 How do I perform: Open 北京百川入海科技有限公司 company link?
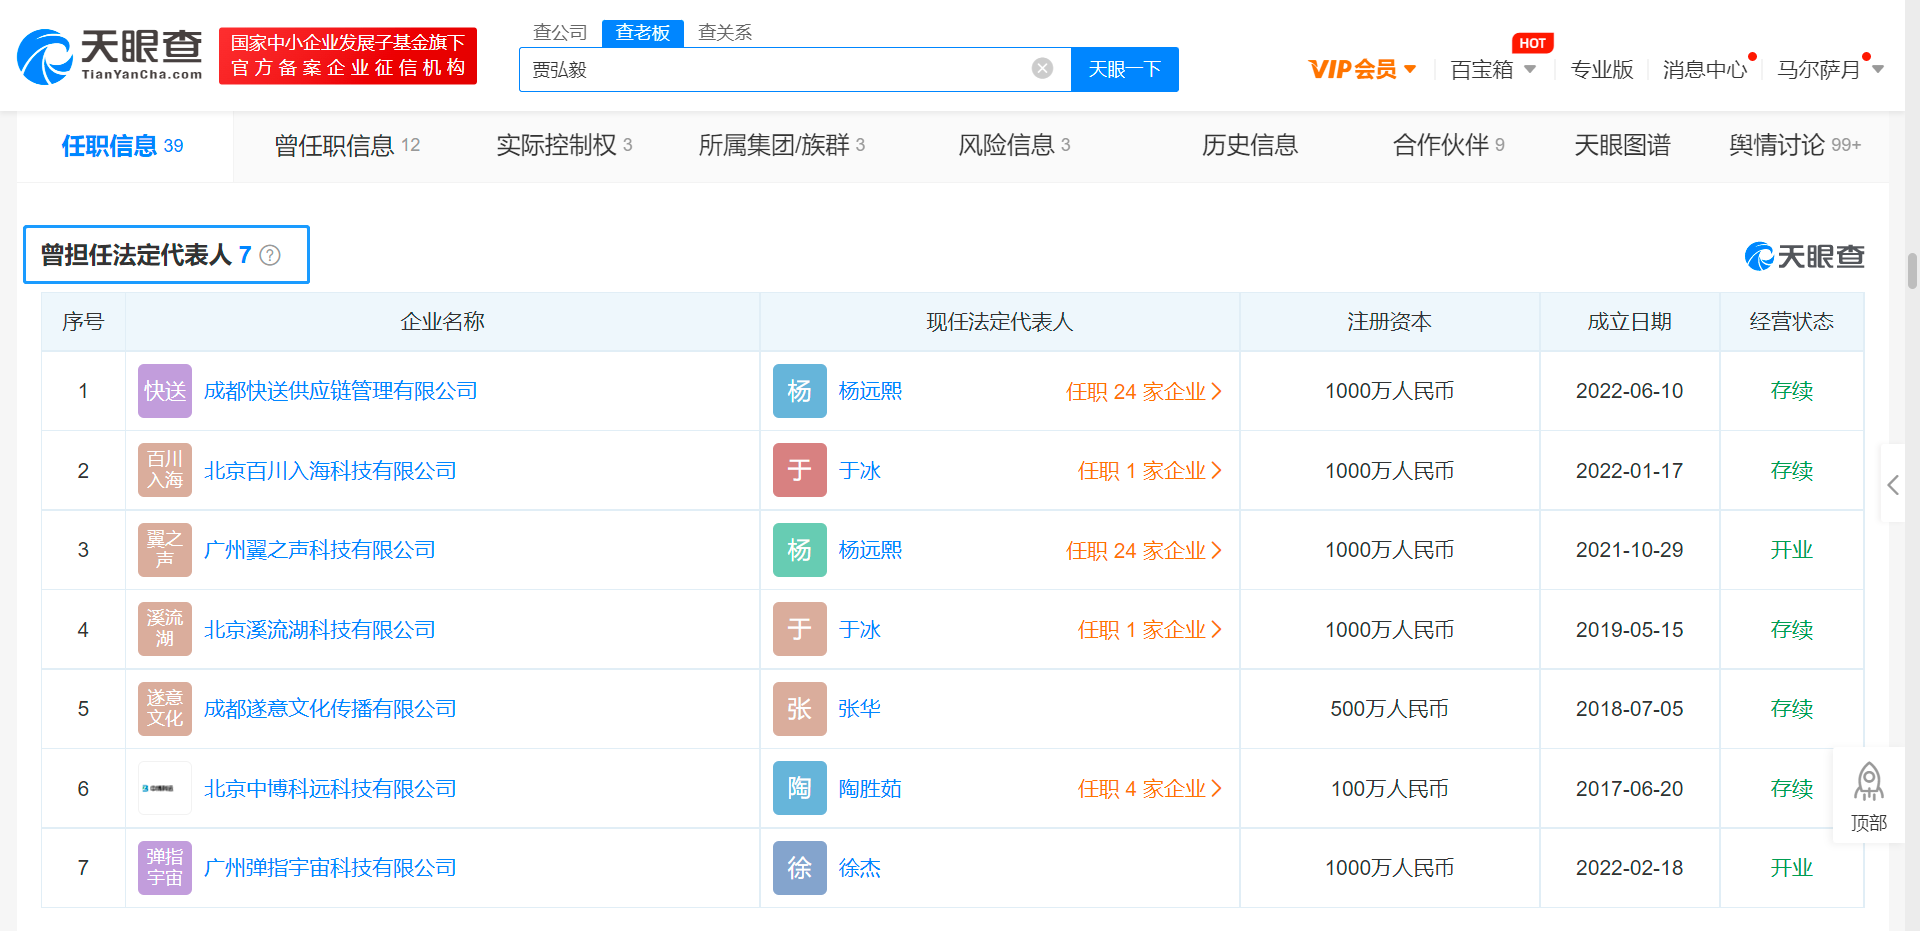coord(330,470)
